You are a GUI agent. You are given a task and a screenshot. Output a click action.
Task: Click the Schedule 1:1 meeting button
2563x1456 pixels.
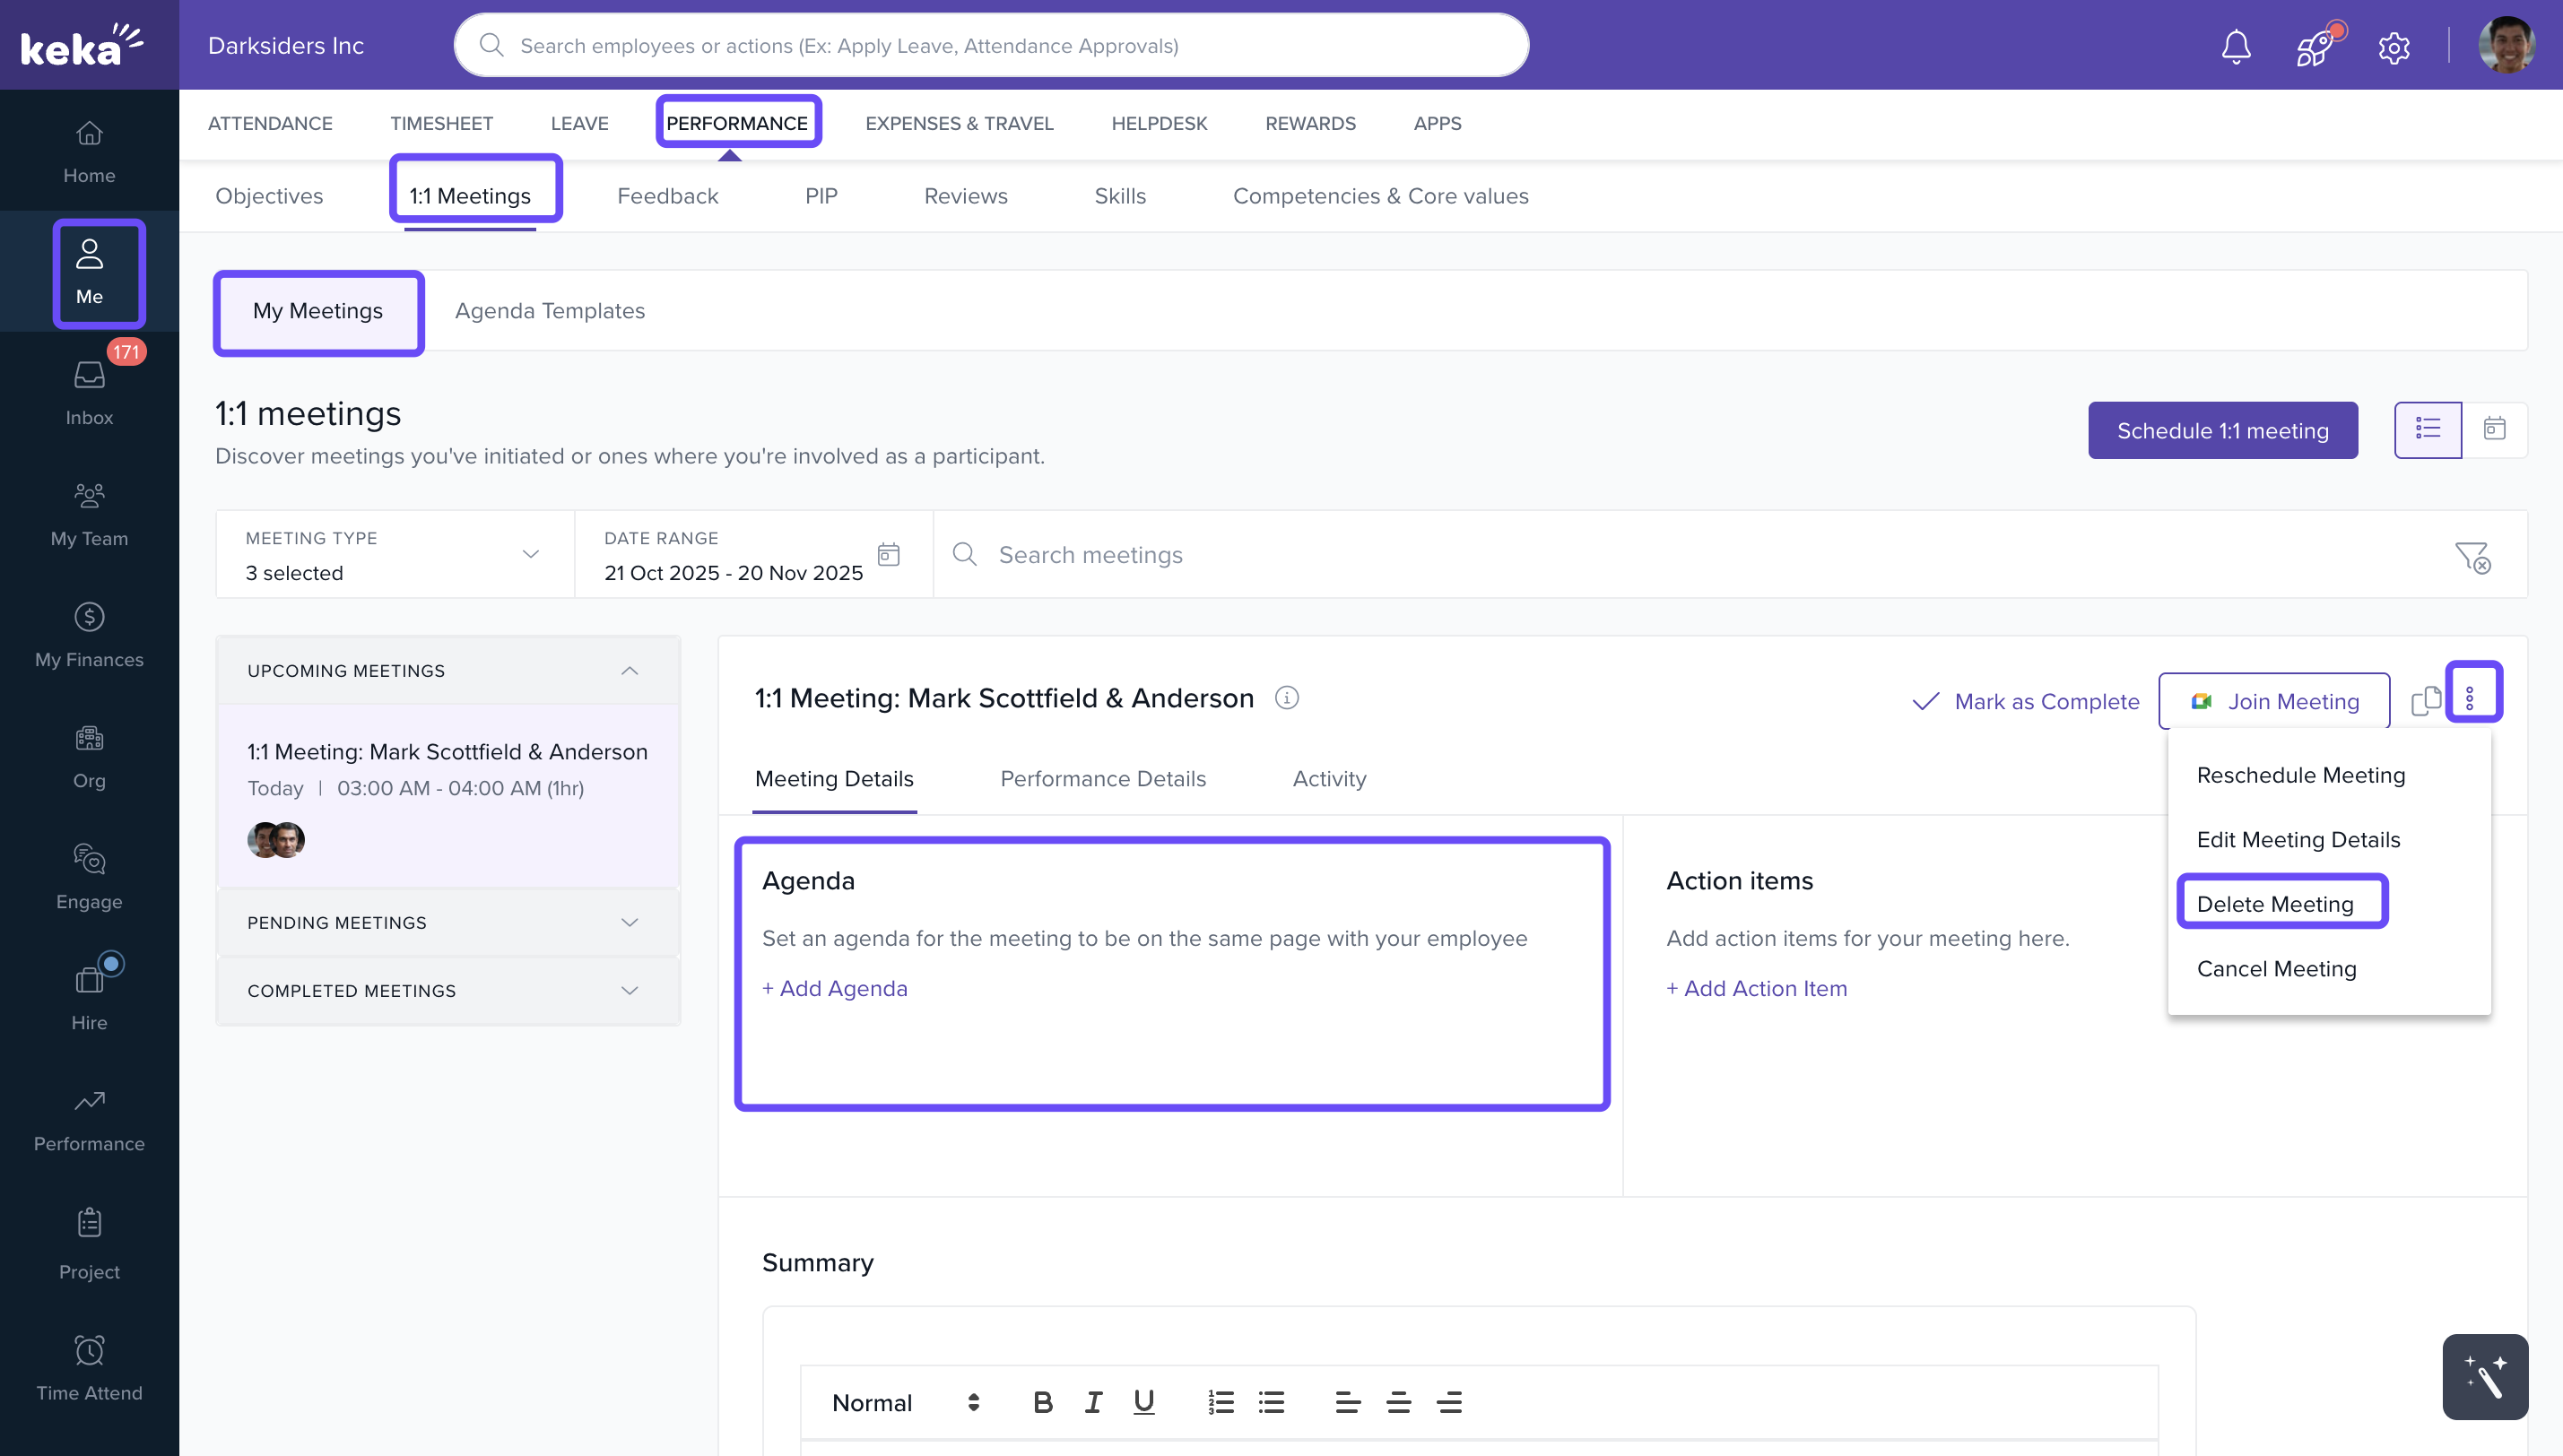coord(2222,430)
